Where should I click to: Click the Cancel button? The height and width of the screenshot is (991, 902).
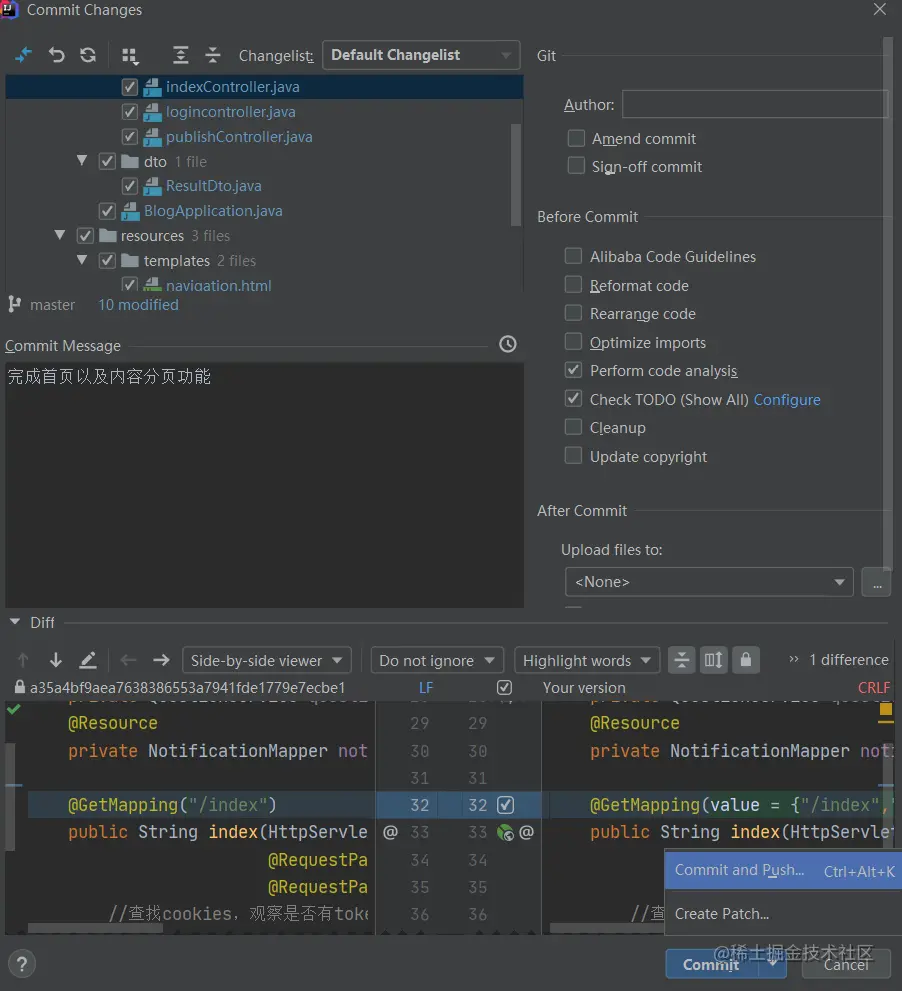(846, 964)
